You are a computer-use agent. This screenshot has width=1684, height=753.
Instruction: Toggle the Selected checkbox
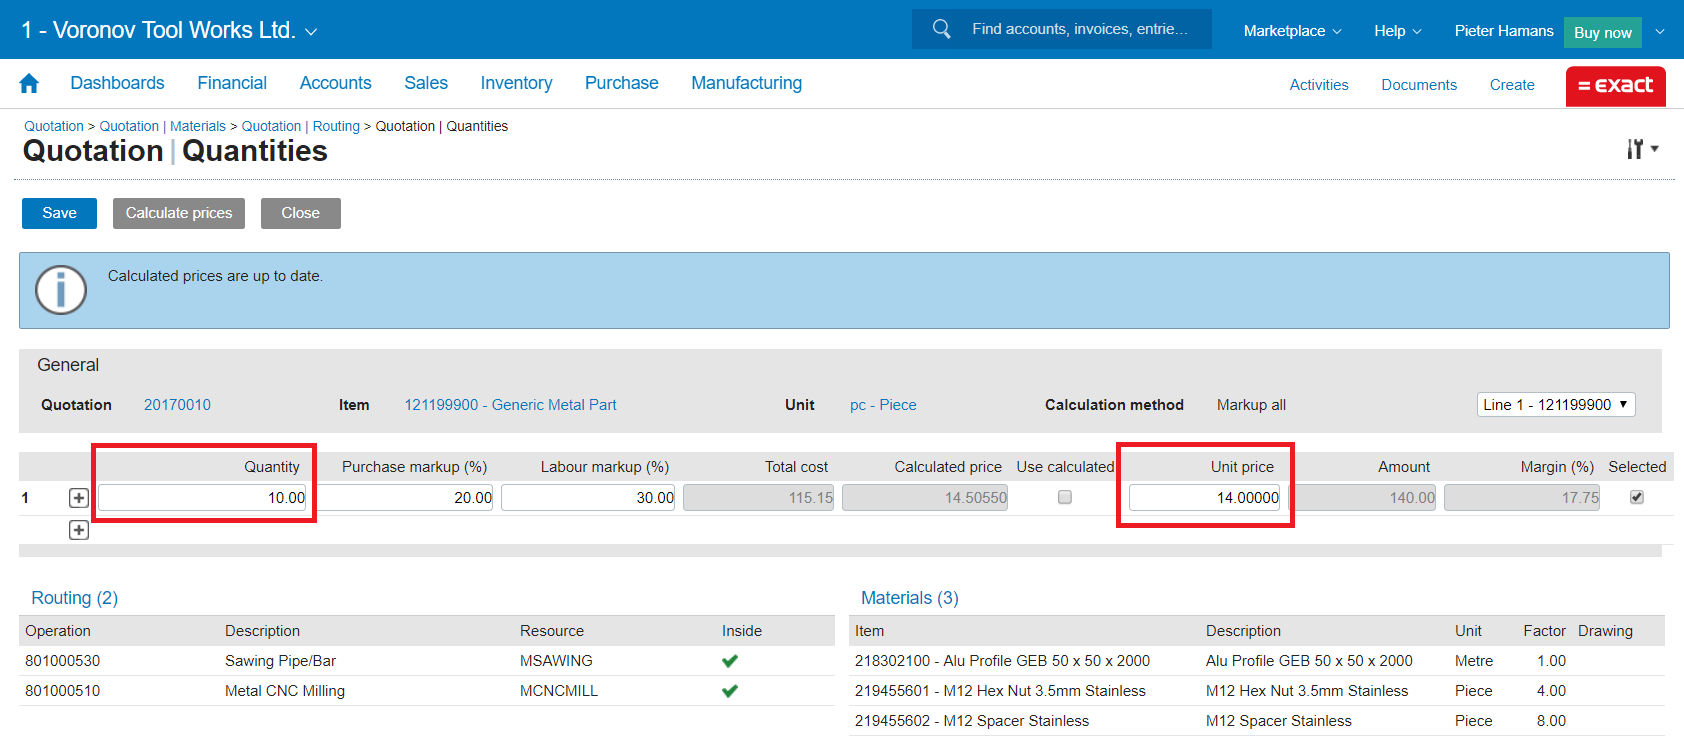tap(1637, 497)
